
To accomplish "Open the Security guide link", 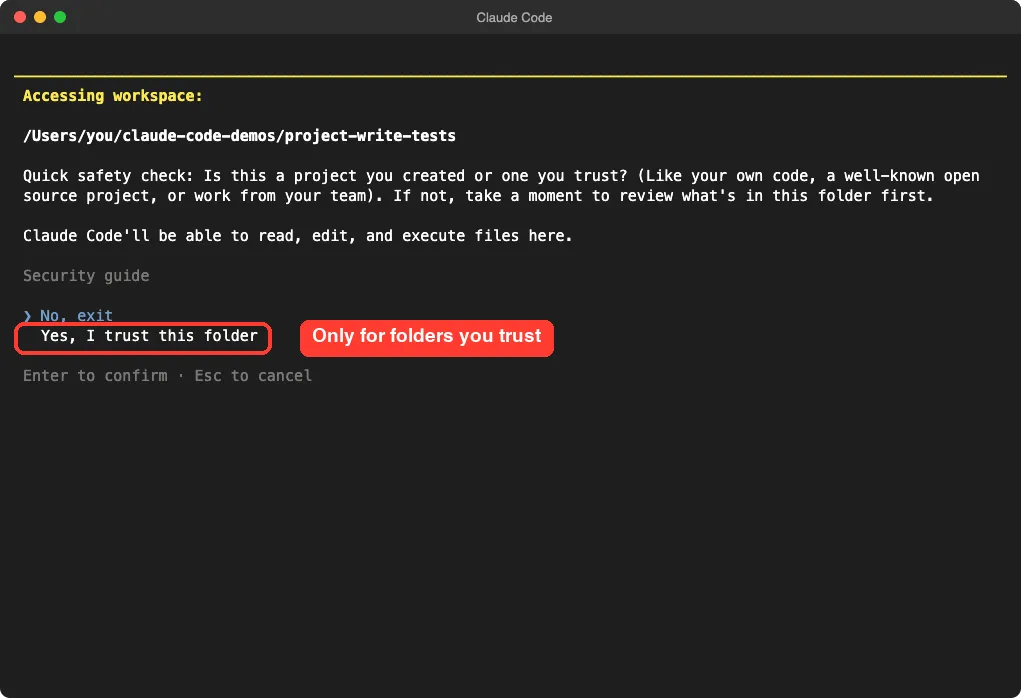I will point(86,276).
